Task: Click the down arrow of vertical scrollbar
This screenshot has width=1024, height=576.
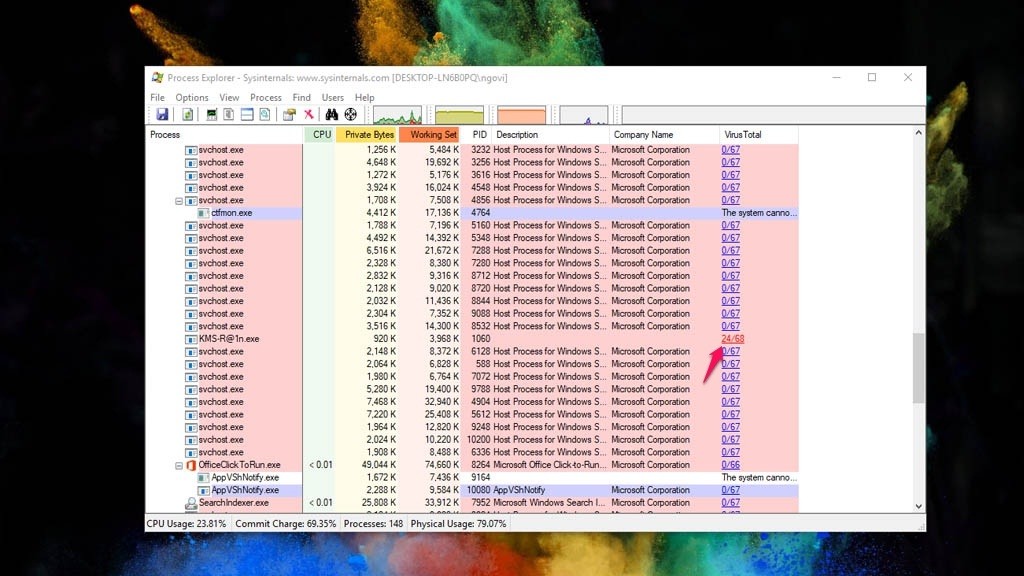Action: click(x=918, y=506)
